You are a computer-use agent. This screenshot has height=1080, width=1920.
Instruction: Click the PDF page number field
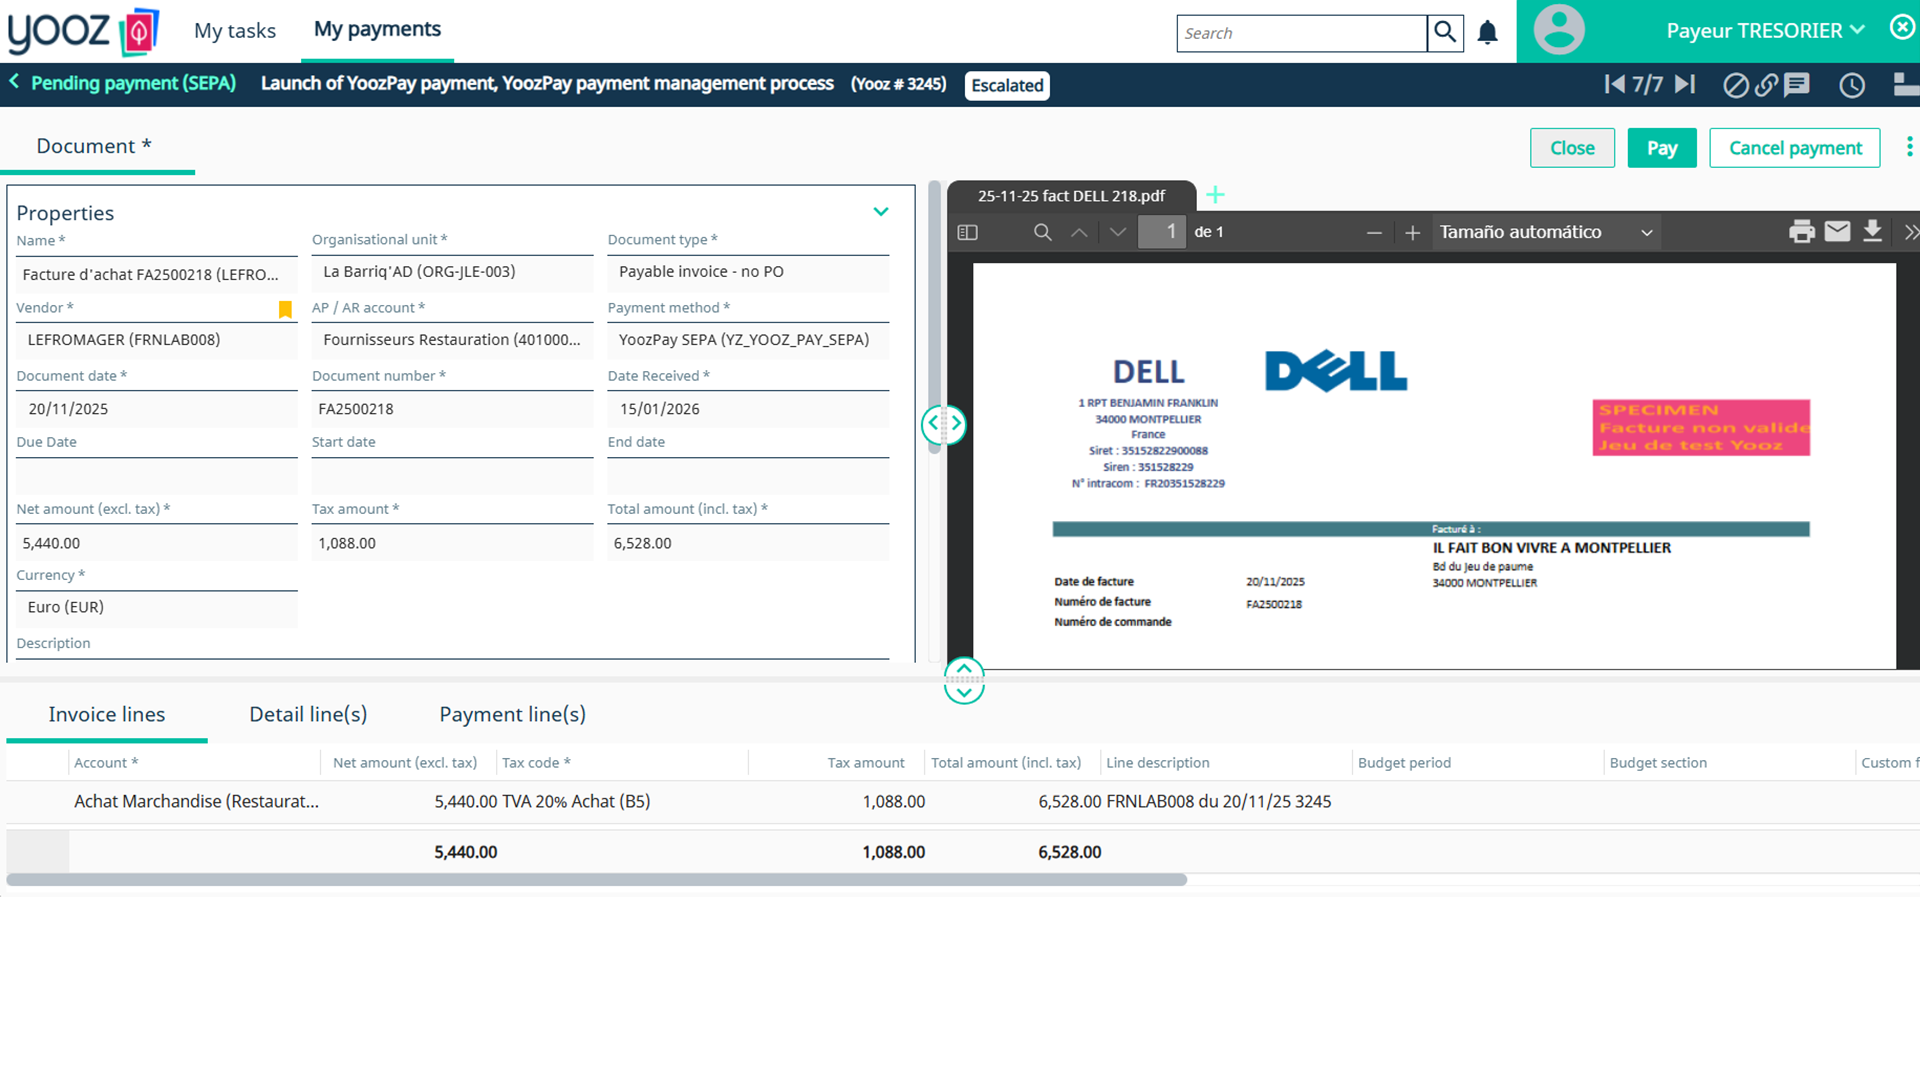[x=1162, y=232]
